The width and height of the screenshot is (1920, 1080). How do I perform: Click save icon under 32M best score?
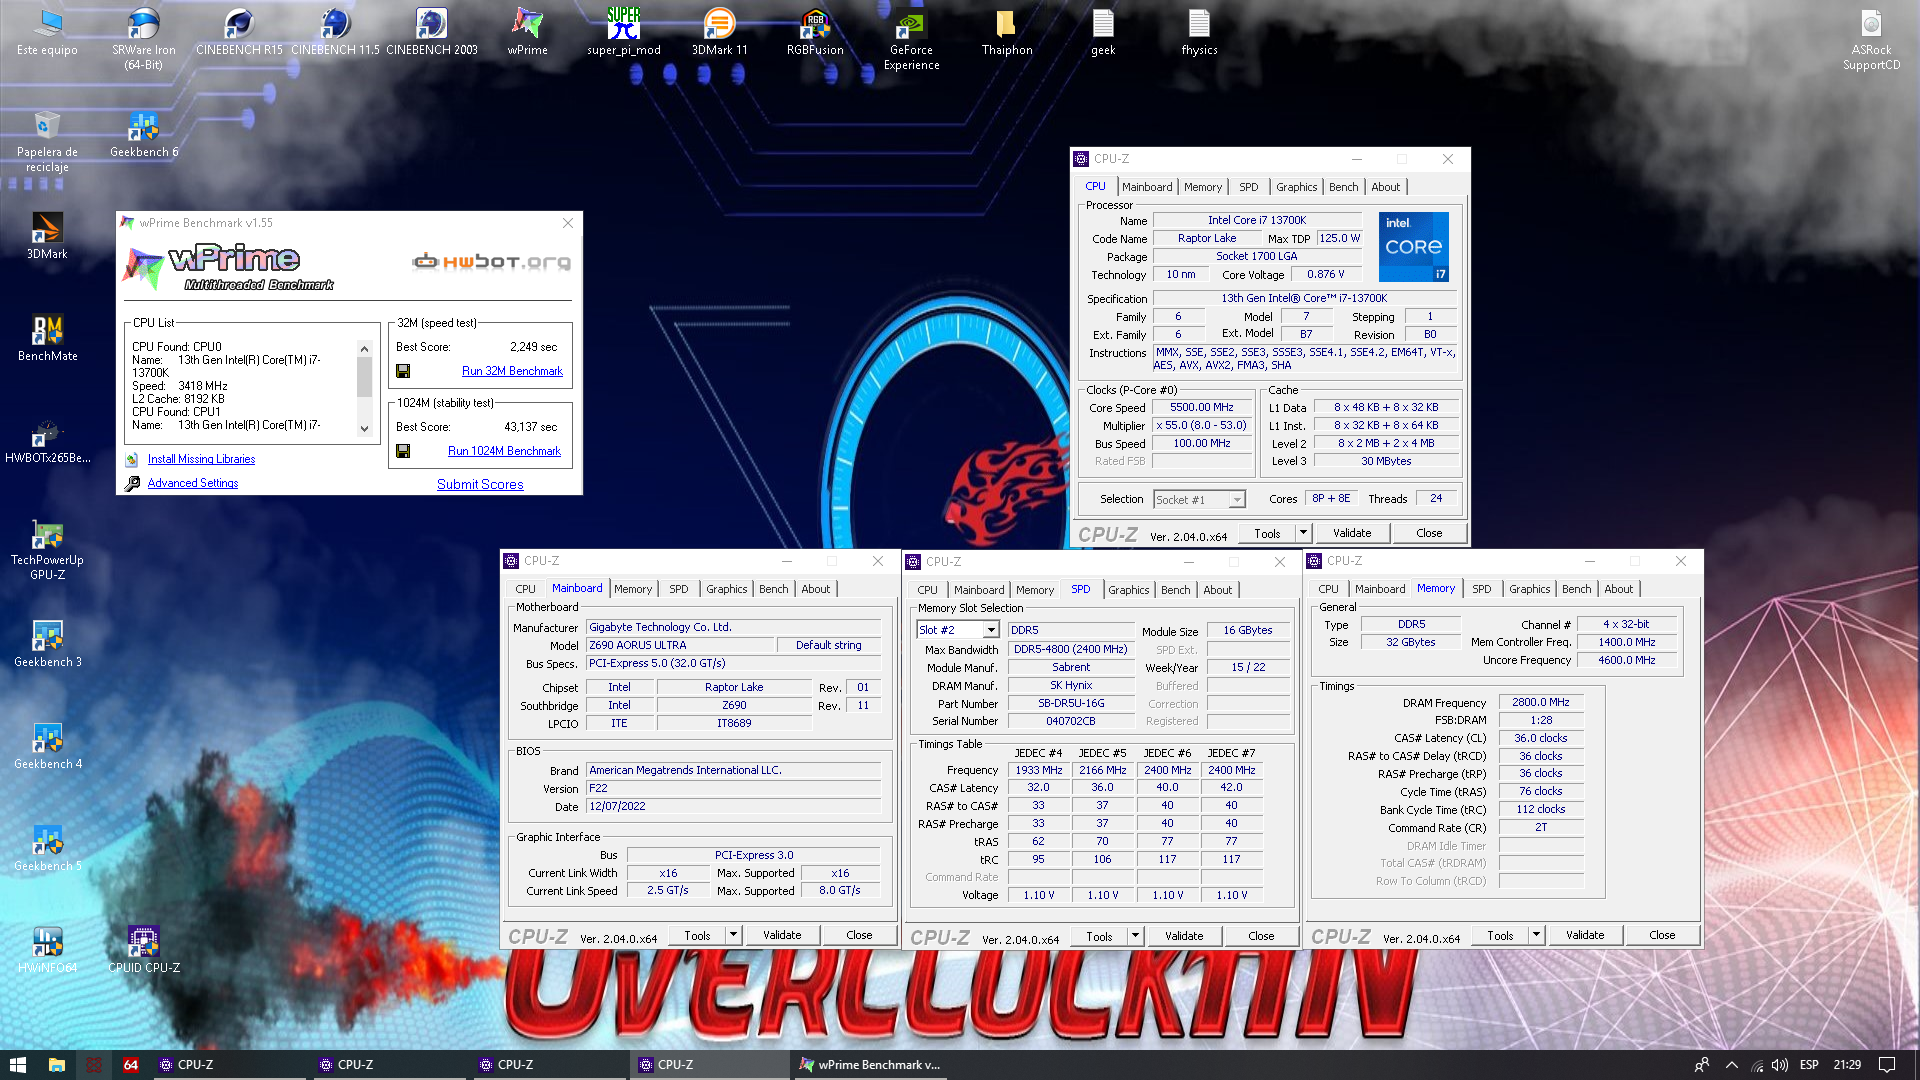[403, 371]
